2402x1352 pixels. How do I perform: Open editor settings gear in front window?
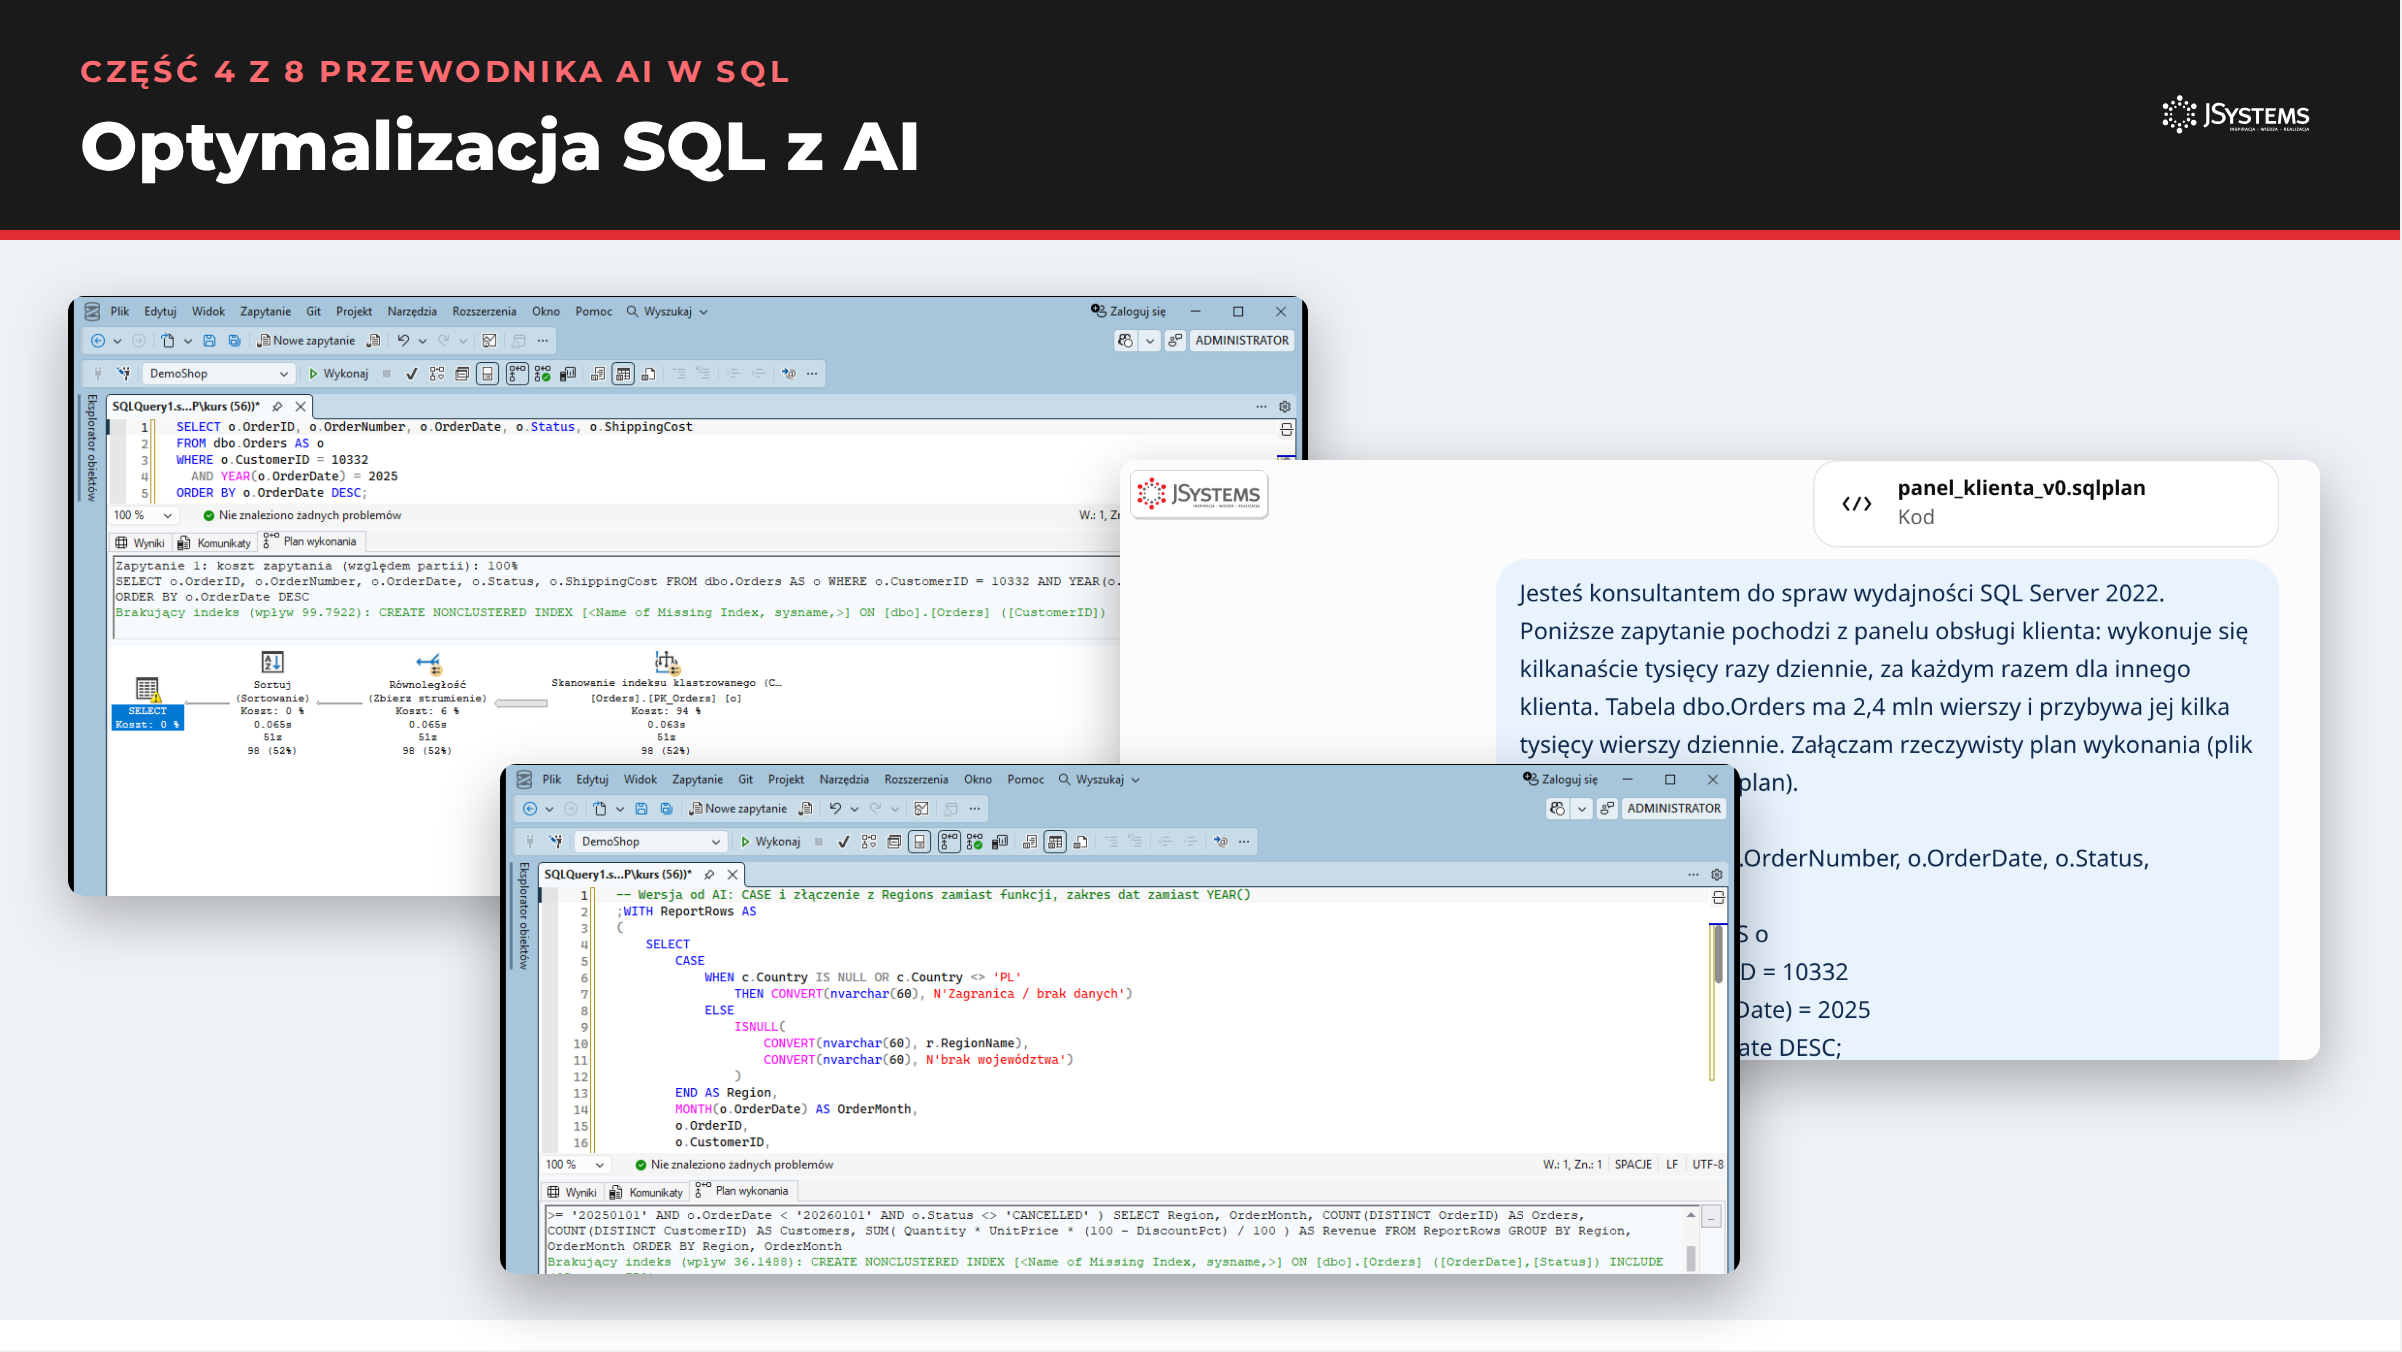1717,875
